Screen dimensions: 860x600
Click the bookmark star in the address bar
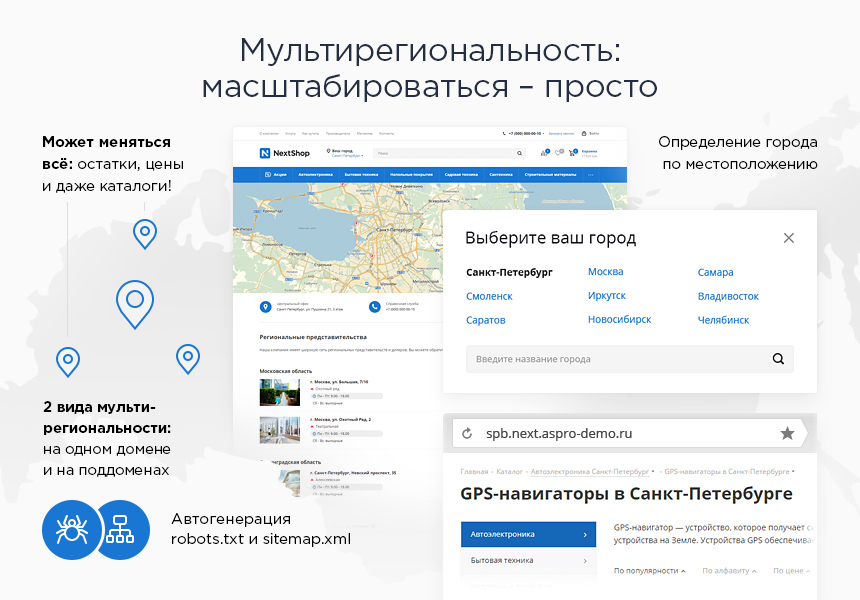pos(787,432)
